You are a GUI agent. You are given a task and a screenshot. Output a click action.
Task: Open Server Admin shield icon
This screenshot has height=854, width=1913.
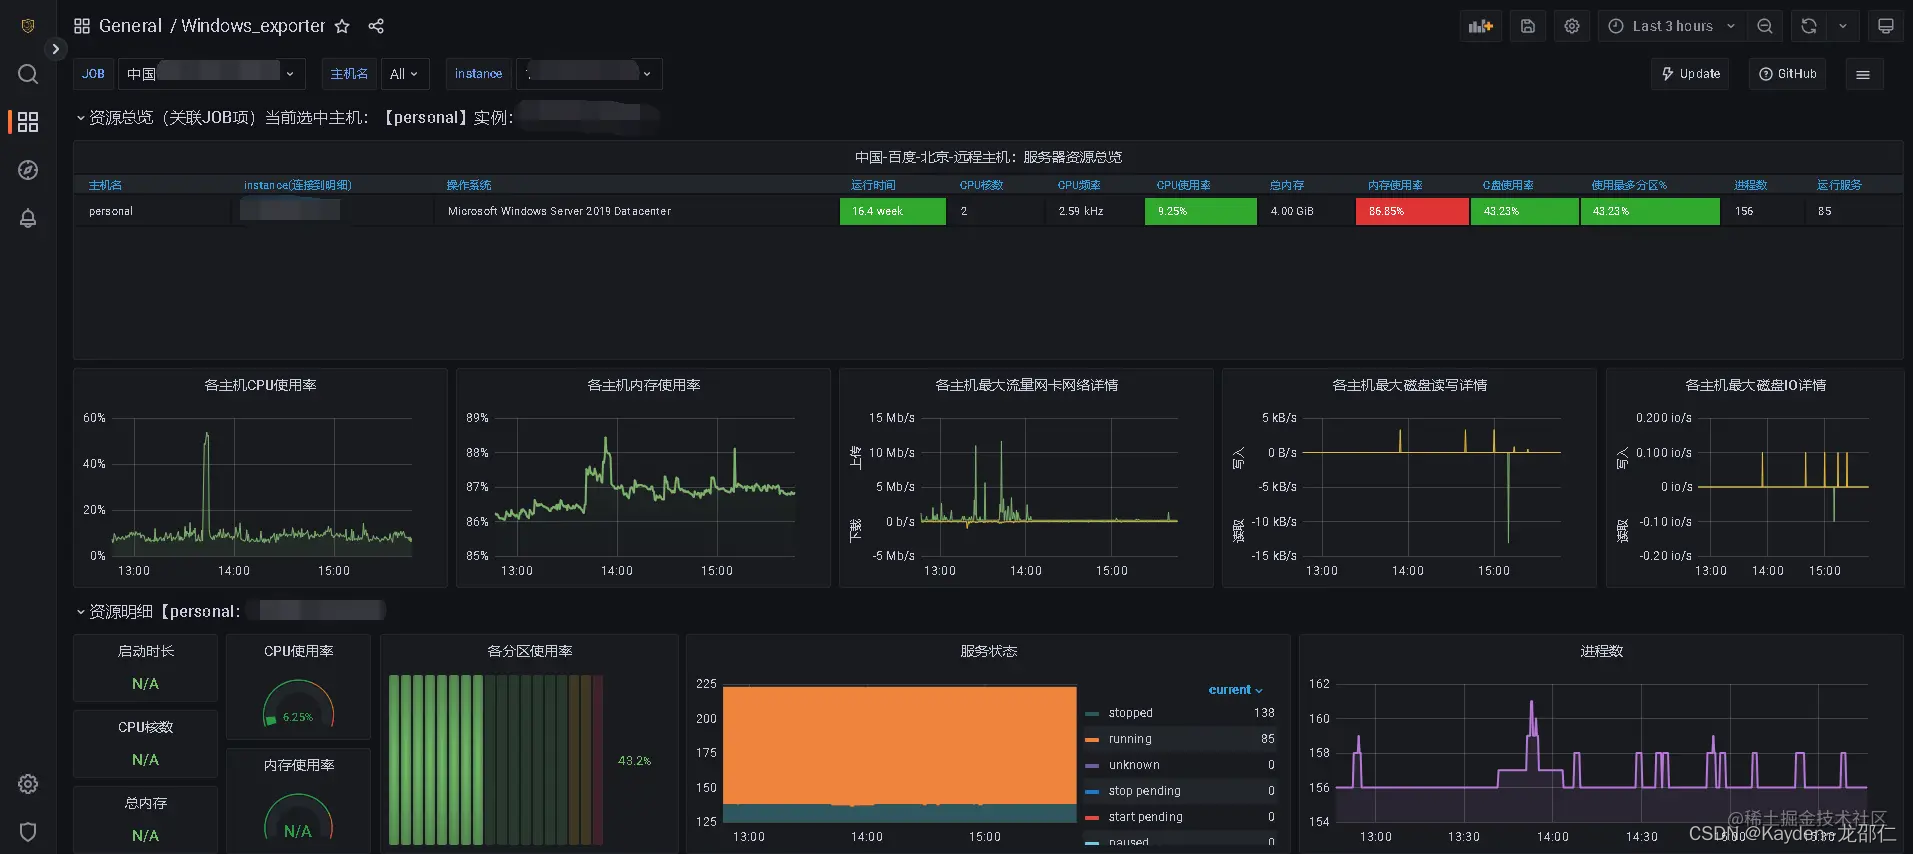(28, 832)
